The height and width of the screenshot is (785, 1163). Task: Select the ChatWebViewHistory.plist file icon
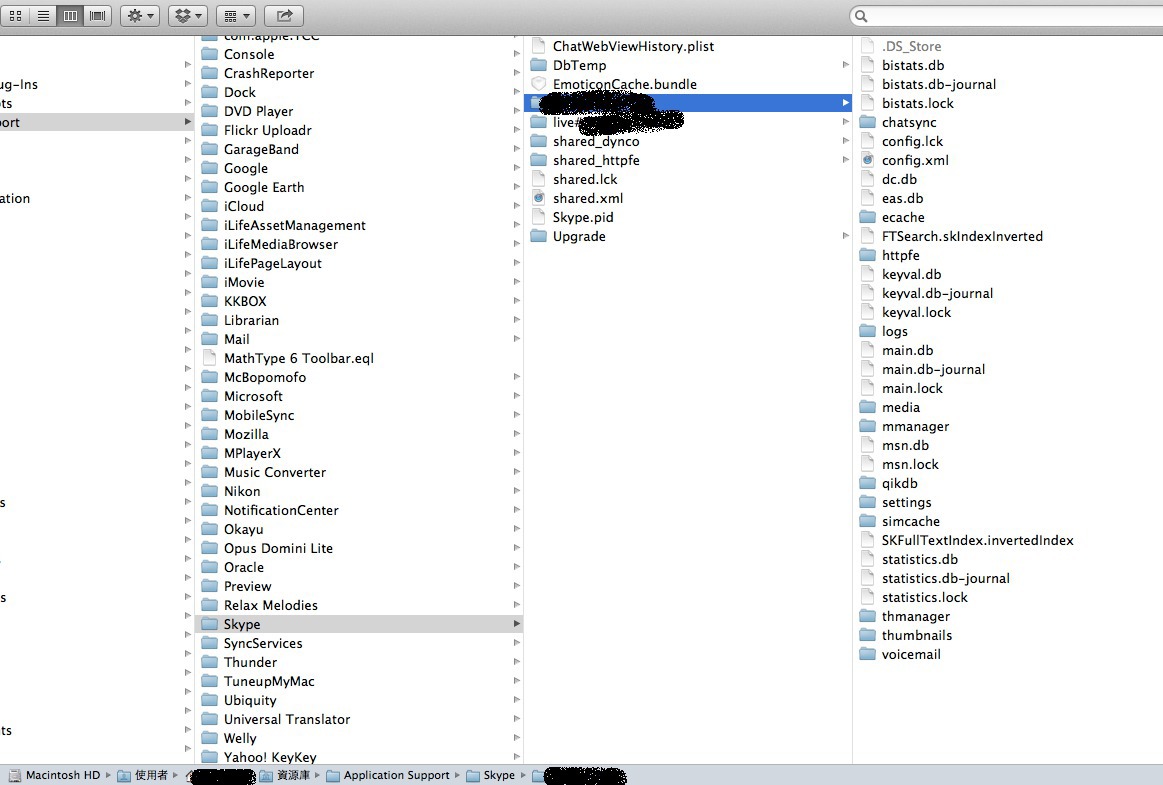[539, 46]
